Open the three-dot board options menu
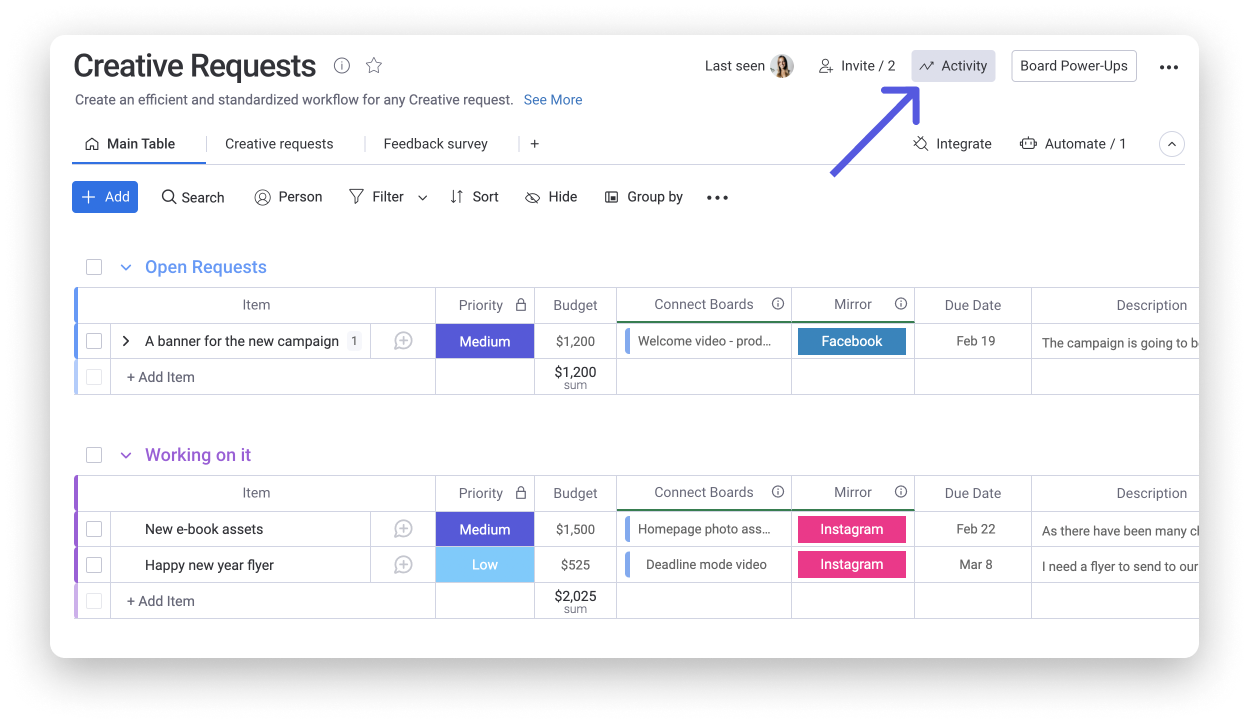The width and height of the screenshot is (1249, 723). (1168, 67)
